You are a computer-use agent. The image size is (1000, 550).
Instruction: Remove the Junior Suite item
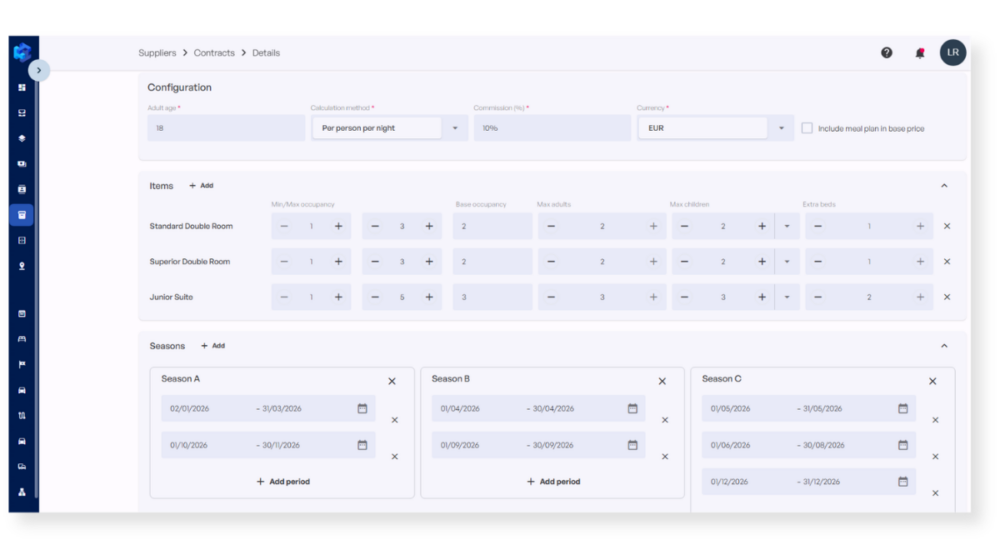(947, 297)
